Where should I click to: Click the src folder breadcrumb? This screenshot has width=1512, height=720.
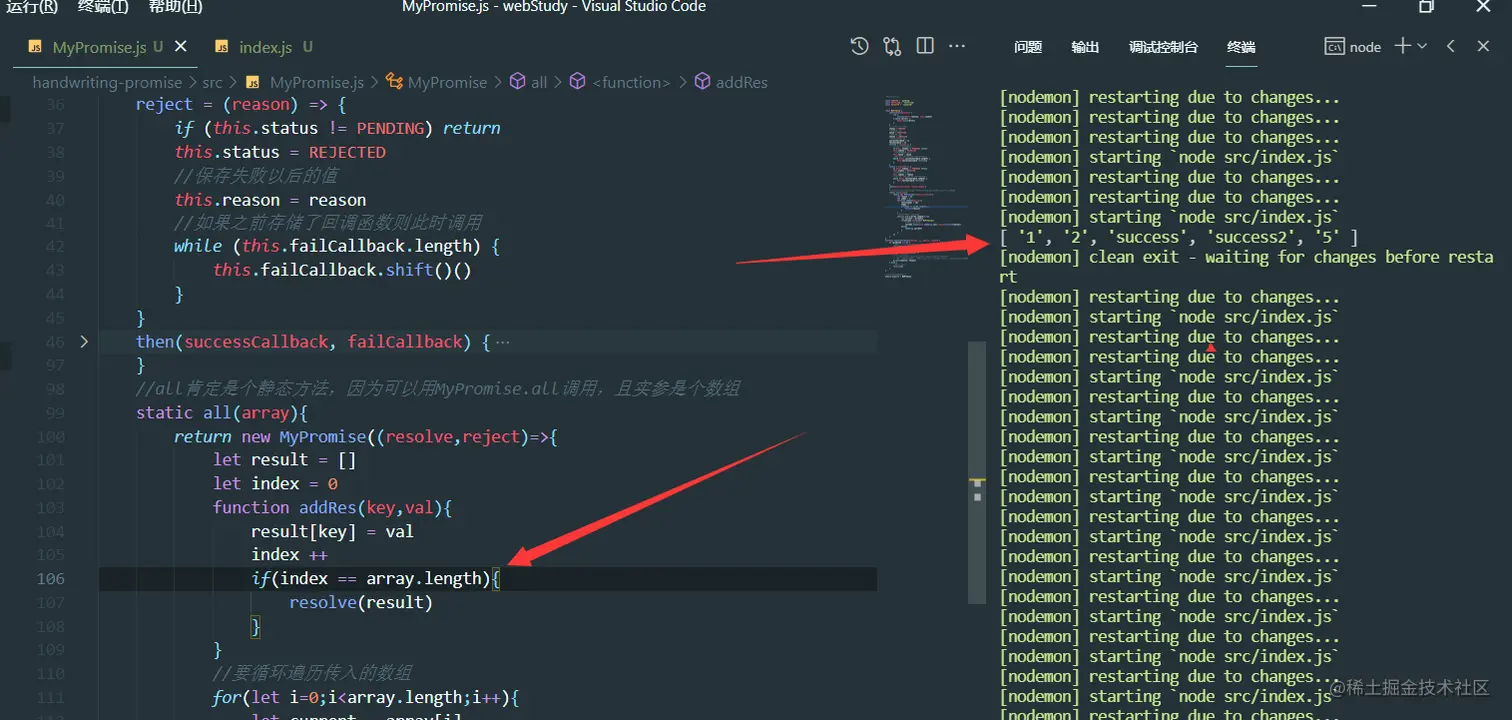click(212, 82)
